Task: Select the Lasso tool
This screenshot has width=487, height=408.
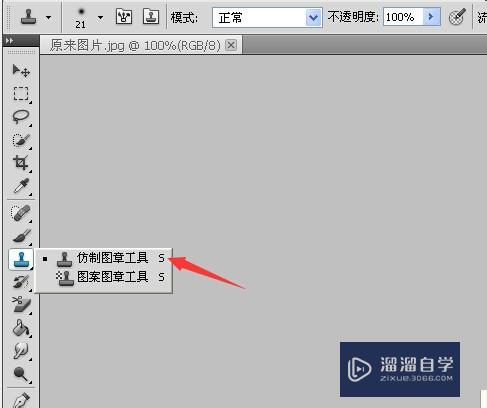Action: pyautogui.click(x=21, y=117)
